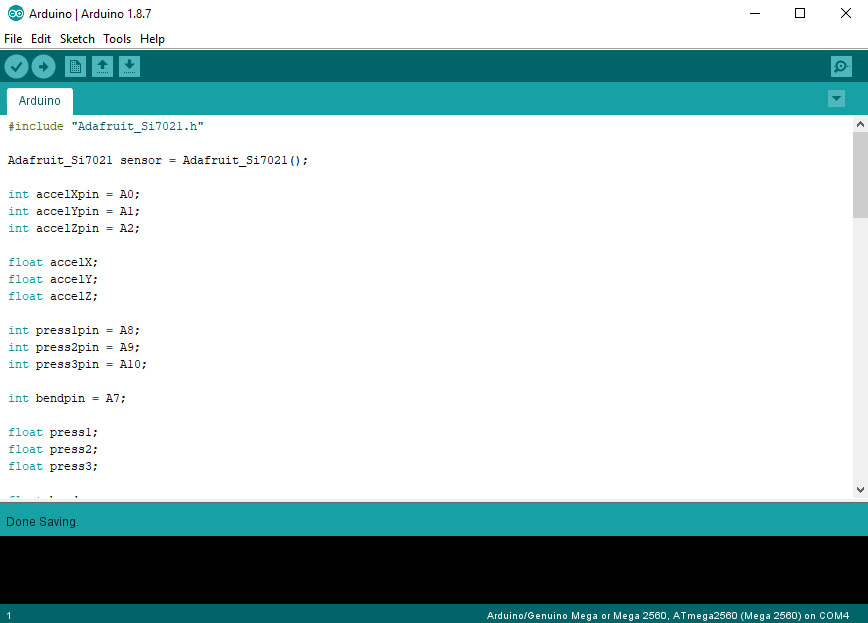Click the editor scrollbar up arrow
The width and height of the screenshot is (868, 623).
coord(860,123)
